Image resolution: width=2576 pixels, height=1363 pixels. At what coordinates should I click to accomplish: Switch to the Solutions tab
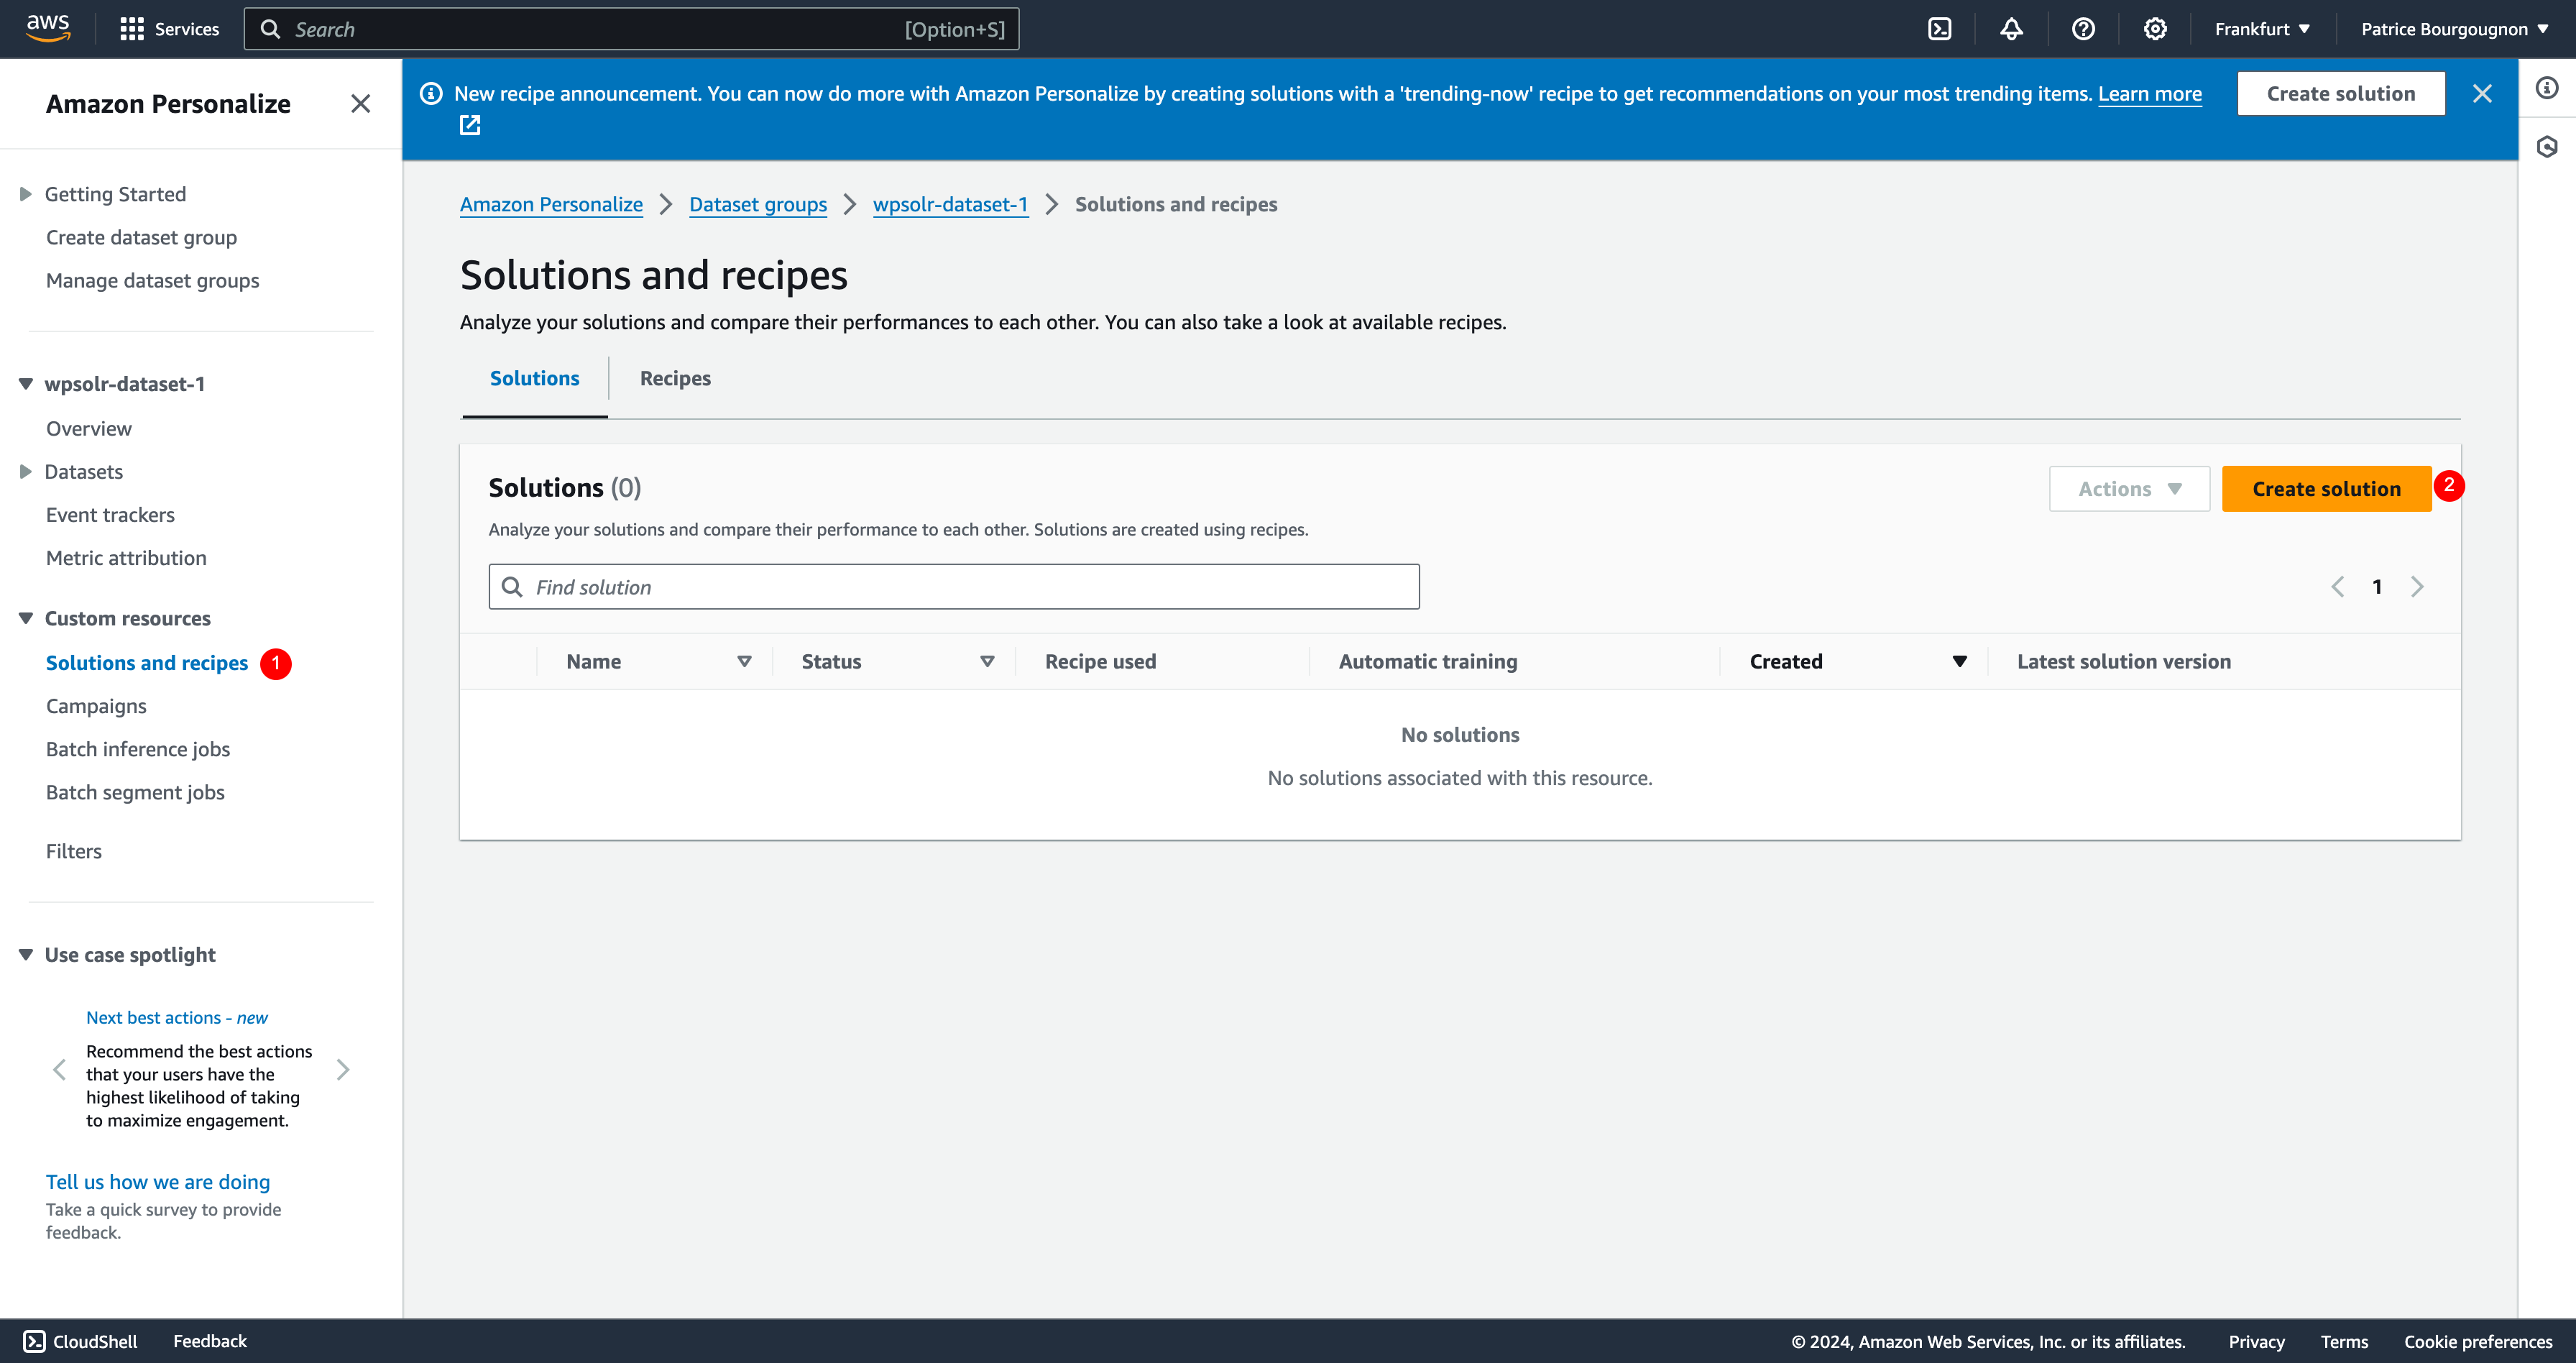[x=534, y=378]
